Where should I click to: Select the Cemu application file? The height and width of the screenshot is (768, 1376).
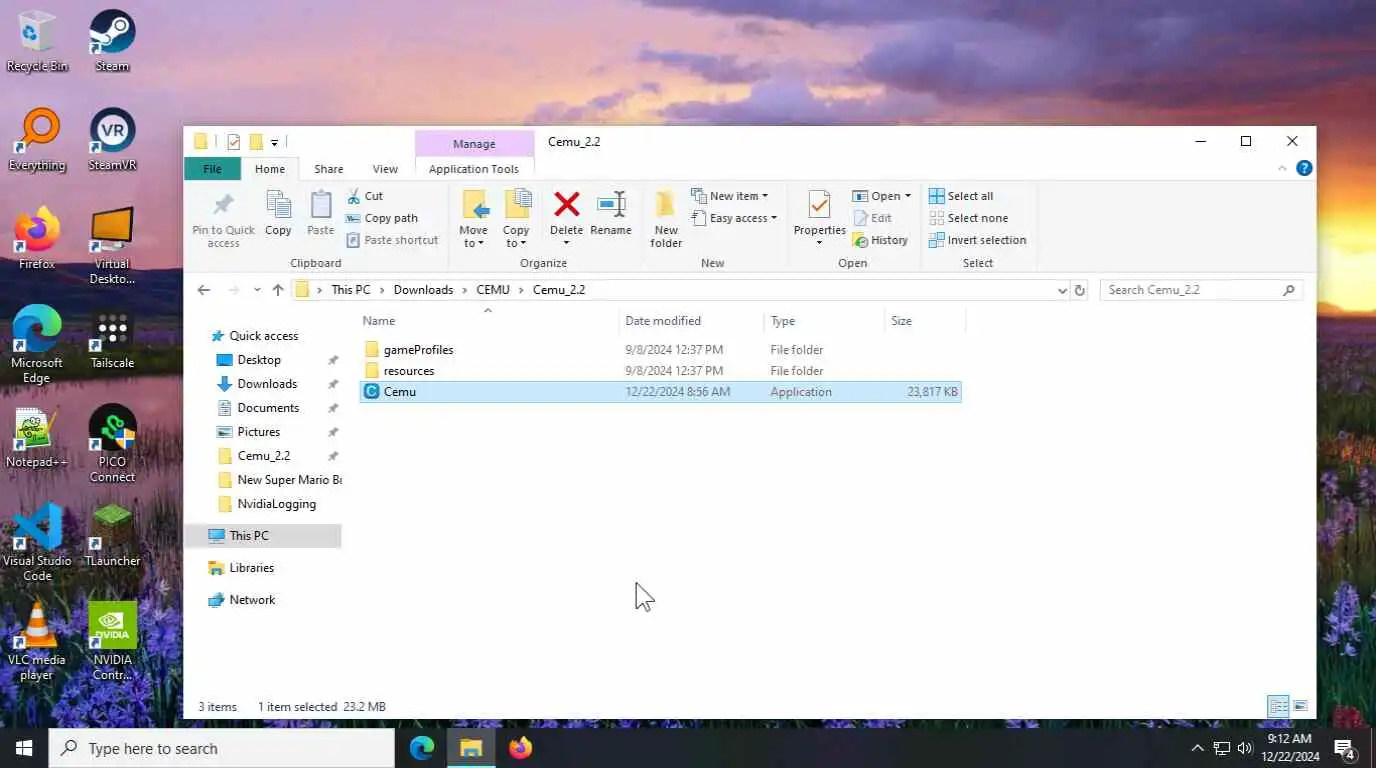click(x=660, y=392)
